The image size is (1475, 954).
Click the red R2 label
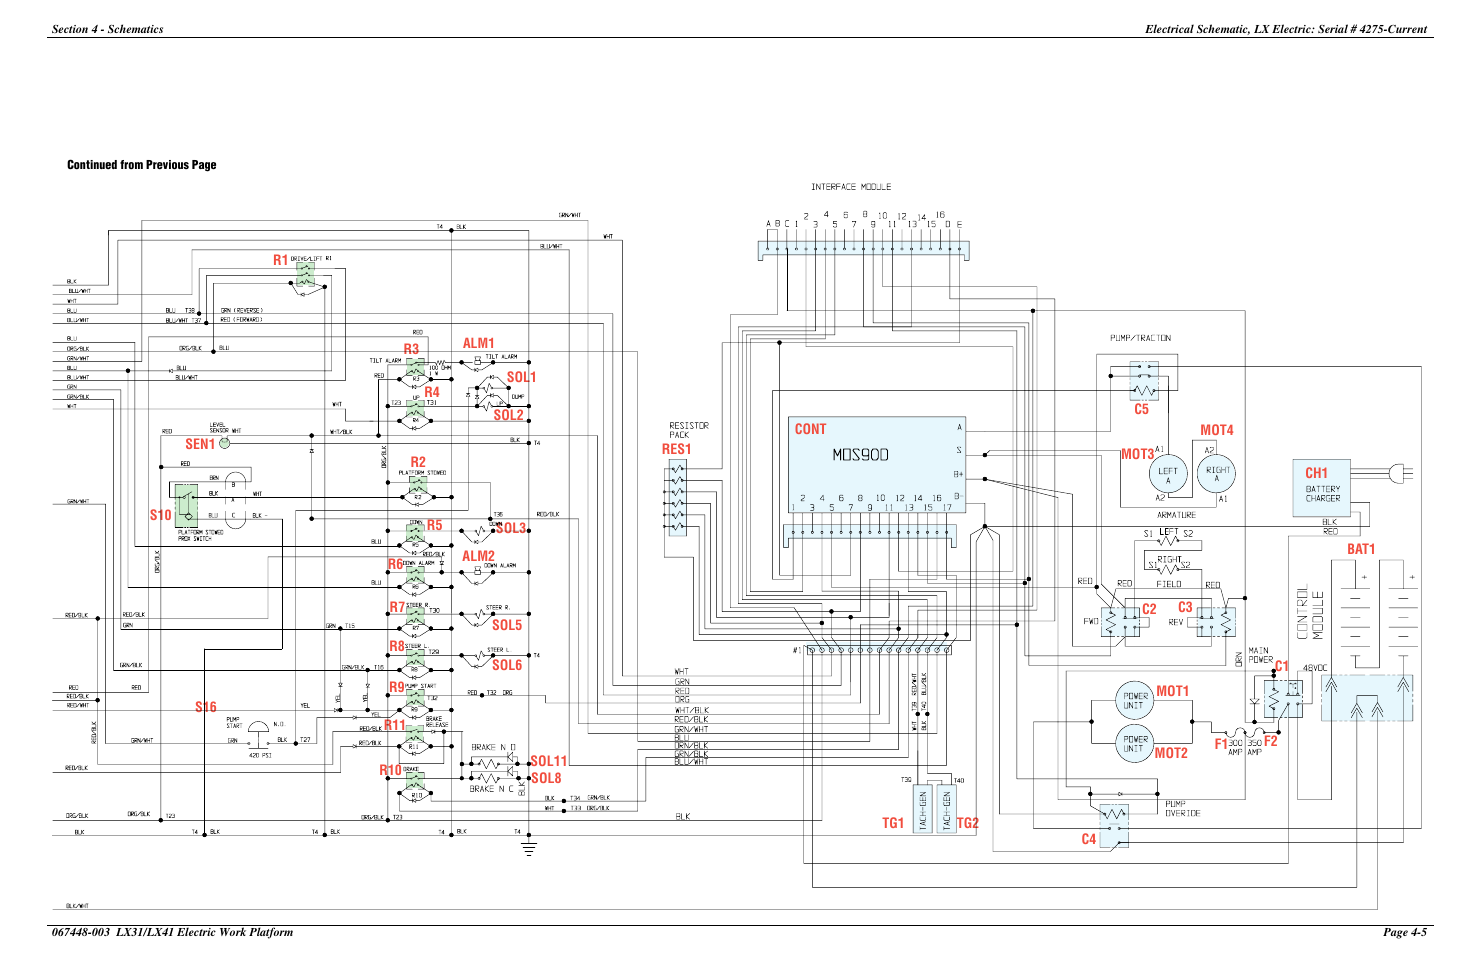pyautogui.click(x=418, y=462)
